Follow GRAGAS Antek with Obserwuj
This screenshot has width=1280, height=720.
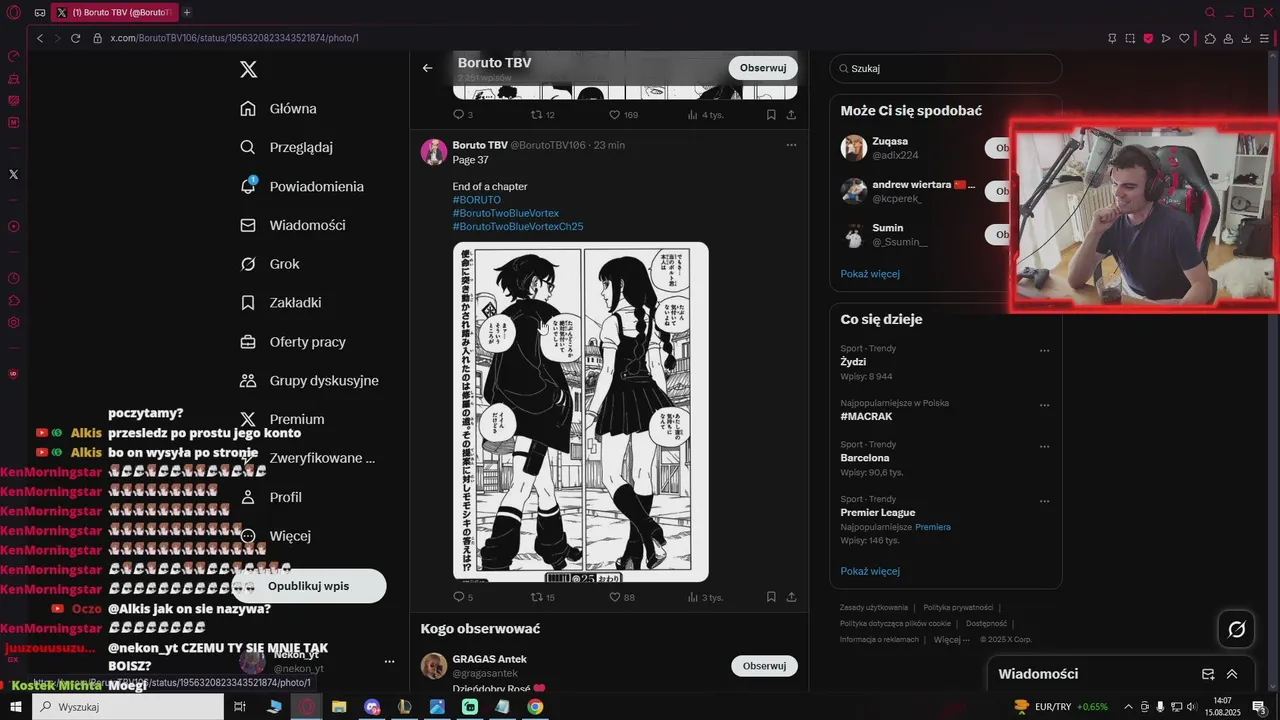pyautogui.click(x=763, y=666)
